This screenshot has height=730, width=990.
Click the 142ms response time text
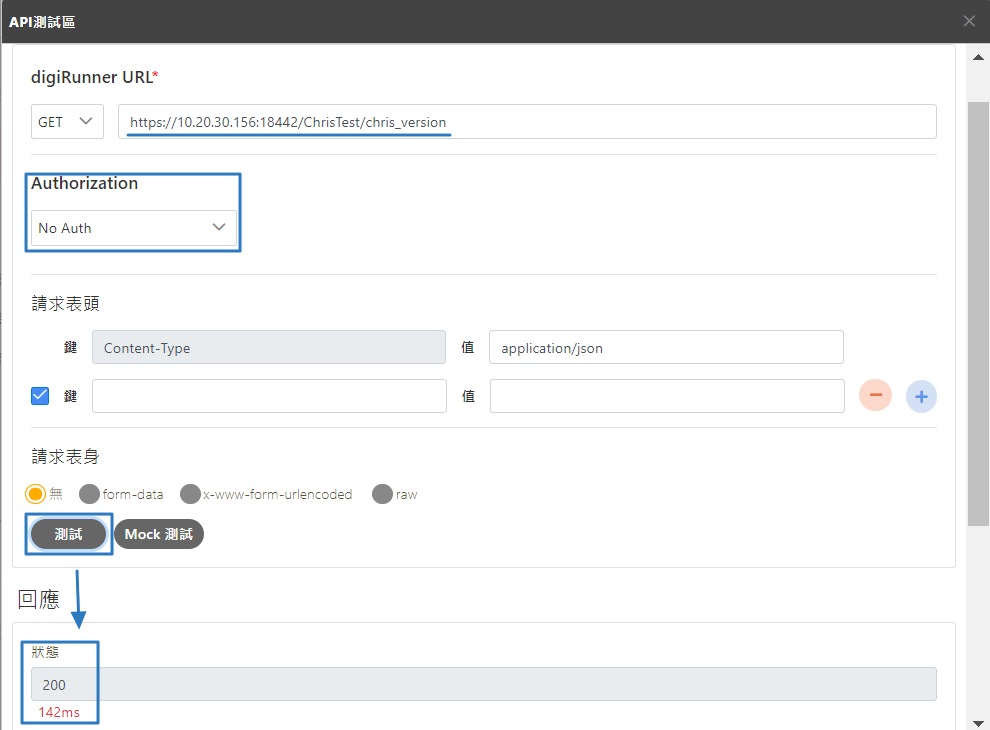[x=59, y=712]
